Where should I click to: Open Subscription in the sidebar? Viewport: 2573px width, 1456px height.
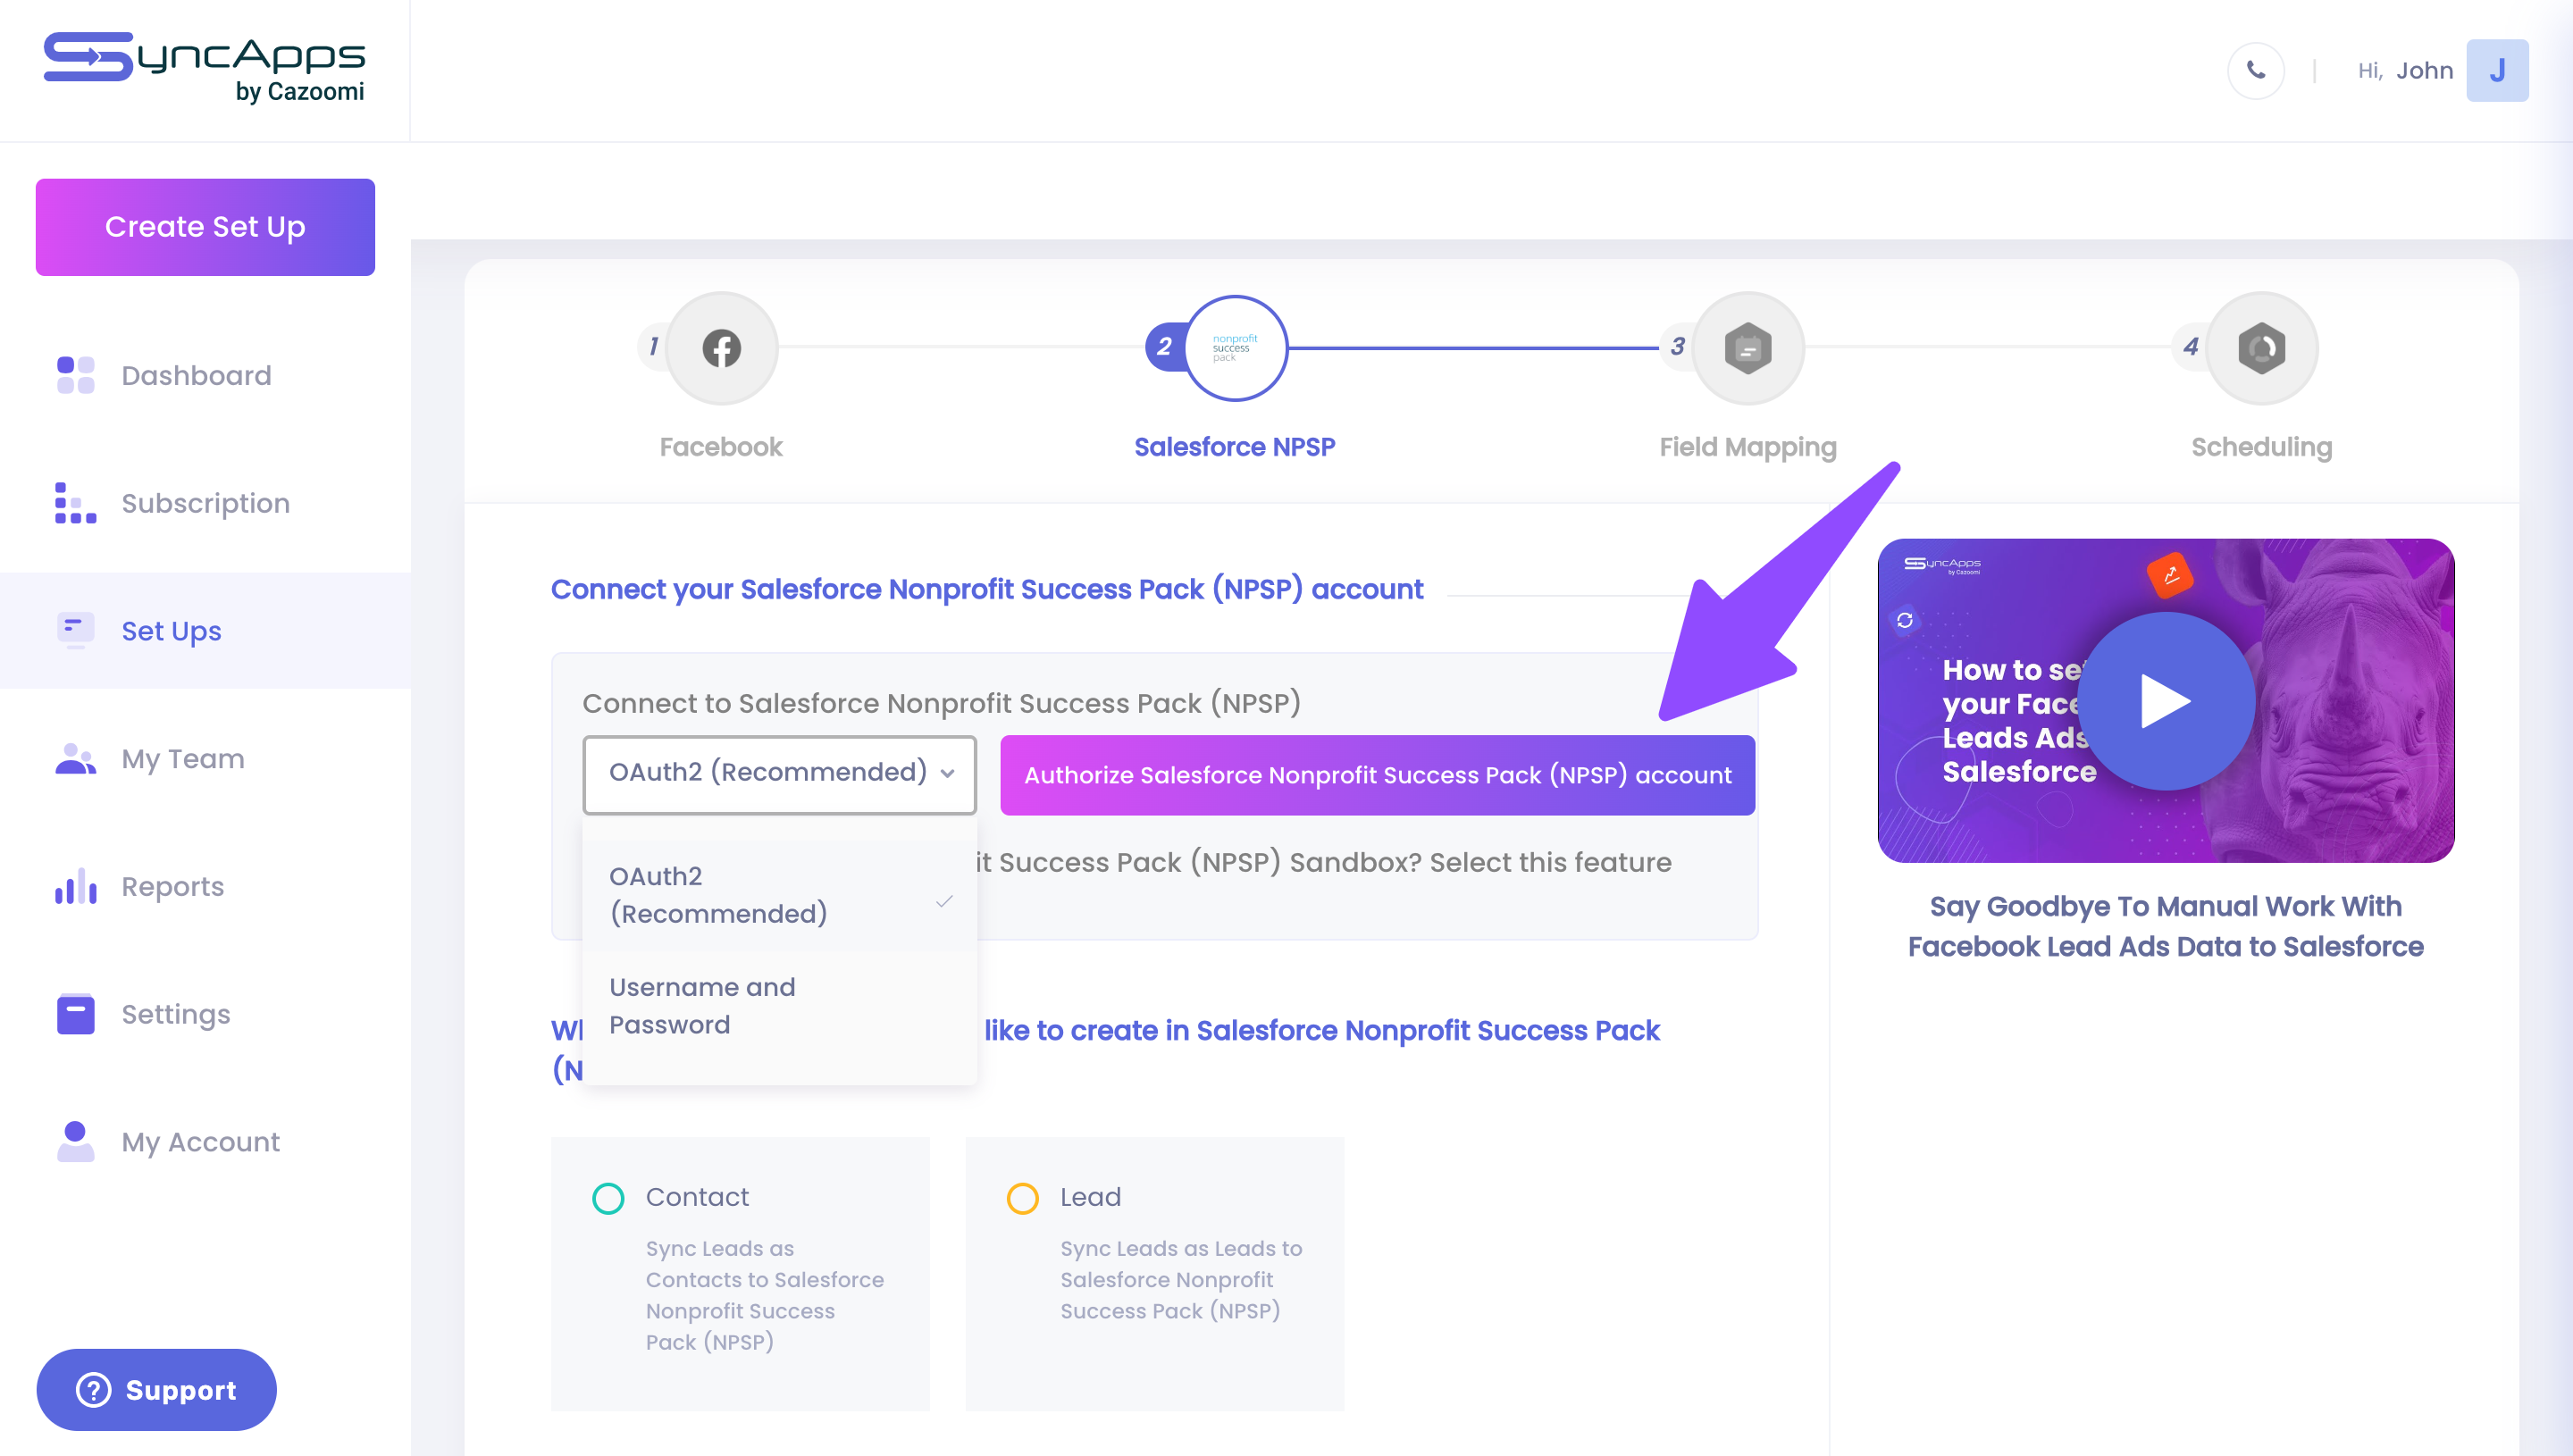tap(205, 503)
